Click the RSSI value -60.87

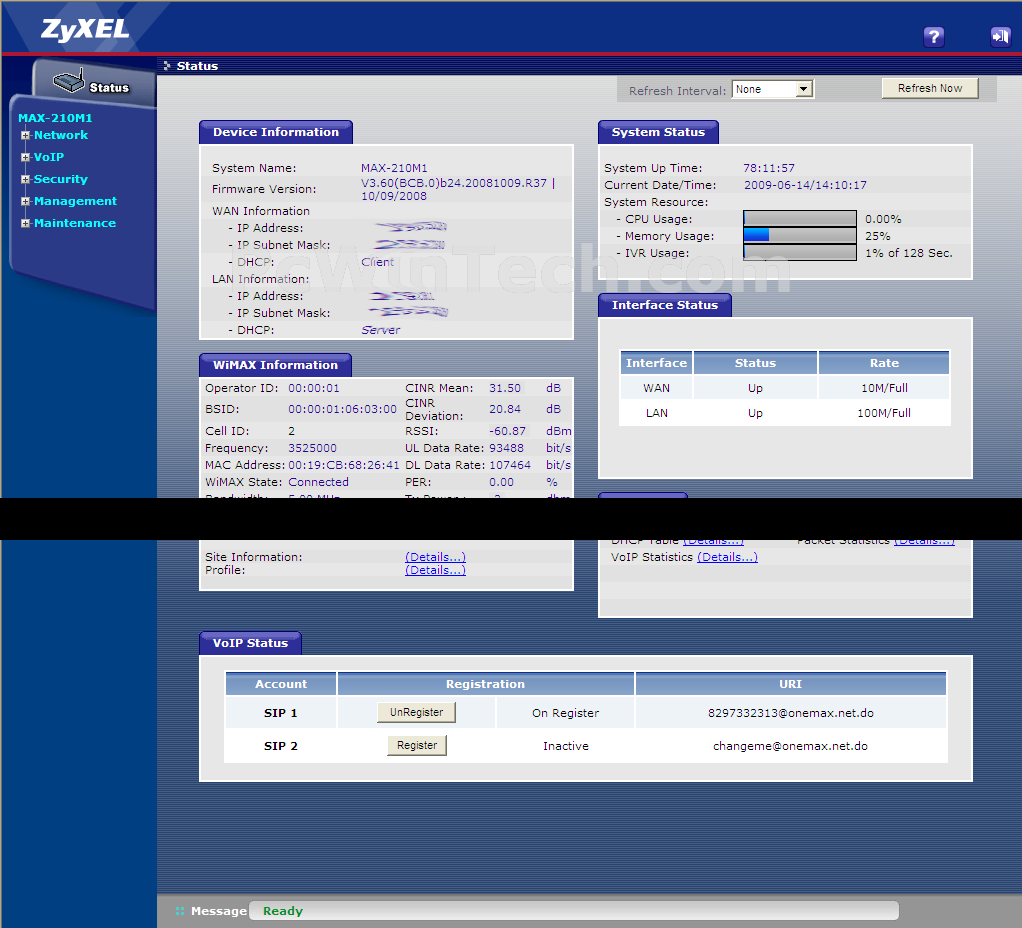pos(507,431)
